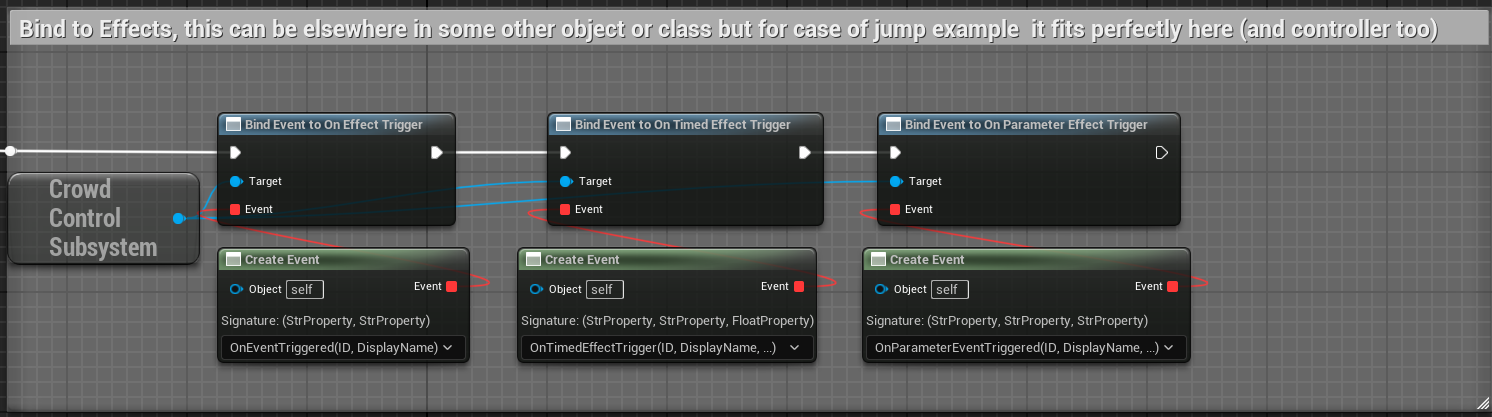
Task: Click the self field on third Create Event node
Action: pos(949,290)
